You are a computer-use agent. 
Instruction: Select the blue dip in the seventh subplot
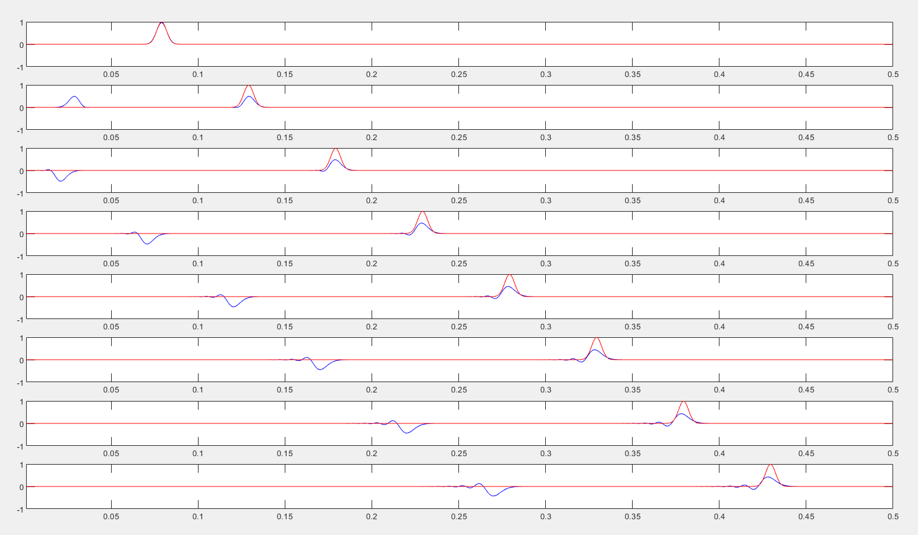(406, 432)
